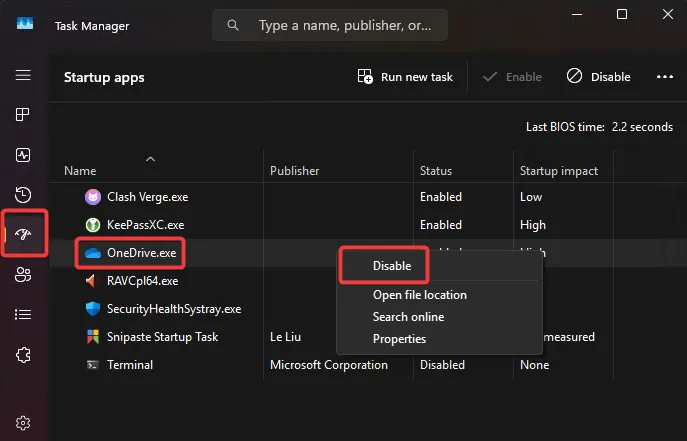Click the Snipaste colorful icon
This screenshot has width=687, height=441.
(92, 337)
